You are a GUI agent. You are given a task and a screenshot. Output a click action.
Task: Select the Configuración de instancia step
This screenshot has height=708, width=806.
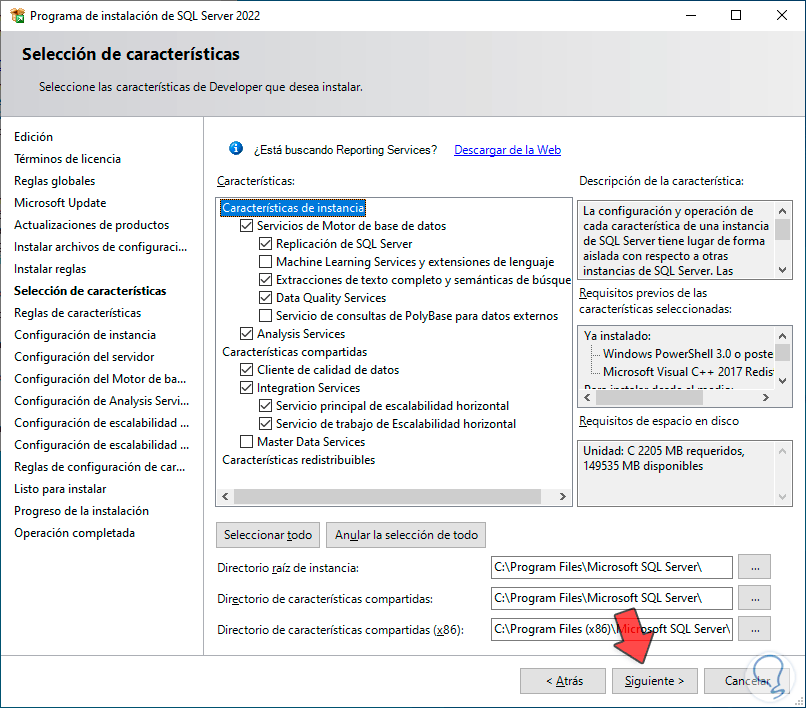[85, 335]
